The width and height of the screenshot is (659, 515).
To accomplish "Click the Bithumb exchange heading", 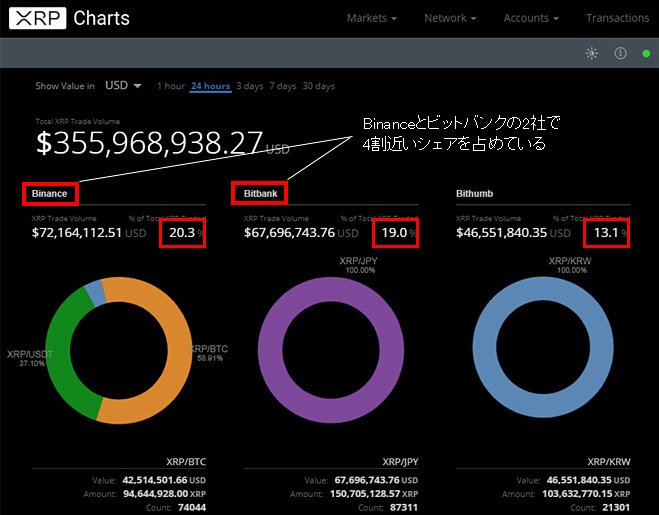I will pyautogui.click(x=474, y=194).
